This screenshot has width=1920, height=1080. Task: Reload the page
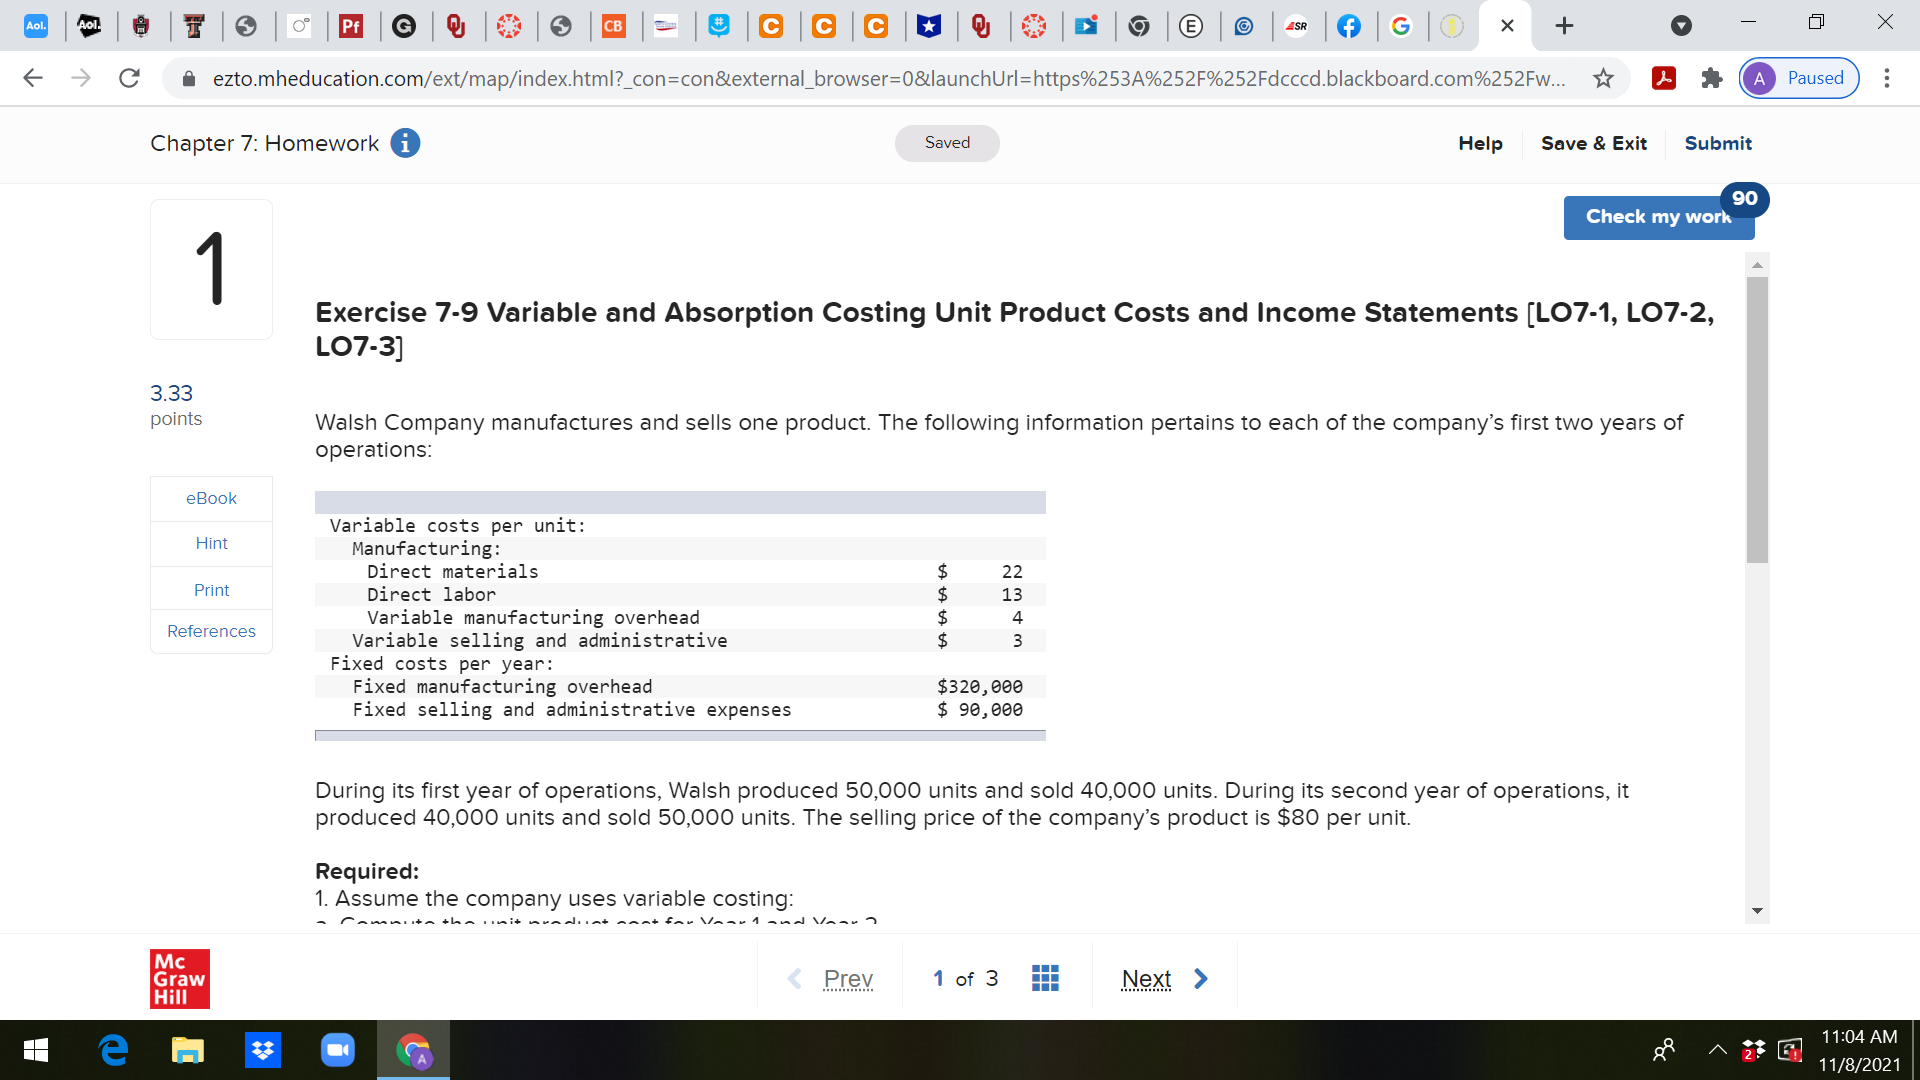click(x=129, y=78)
